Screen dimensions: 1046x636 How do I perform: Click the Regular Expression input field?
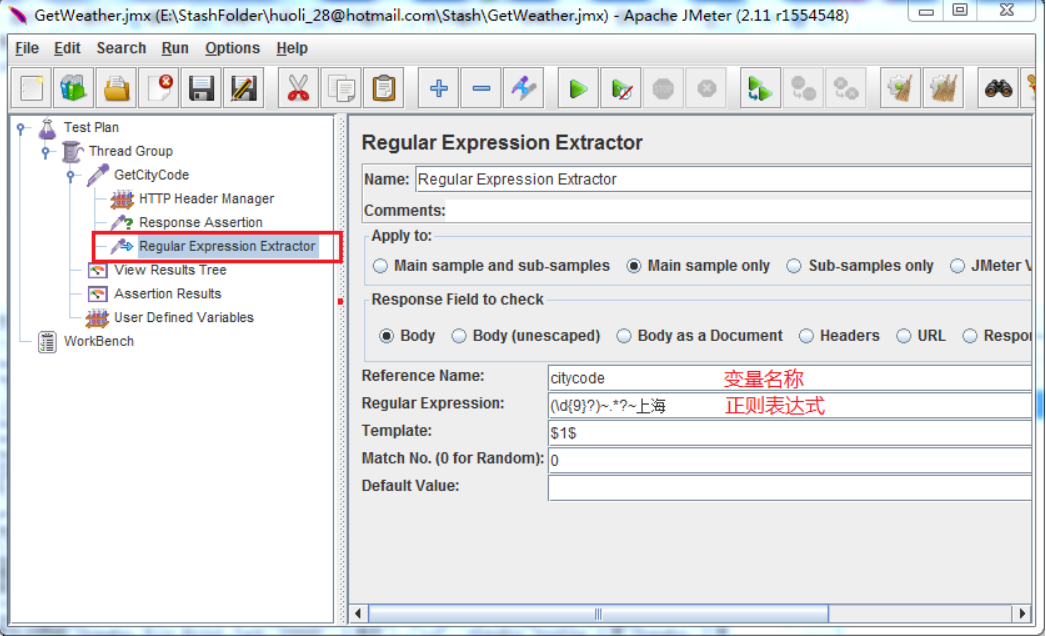pyautogui.click(x=790, y=405)
